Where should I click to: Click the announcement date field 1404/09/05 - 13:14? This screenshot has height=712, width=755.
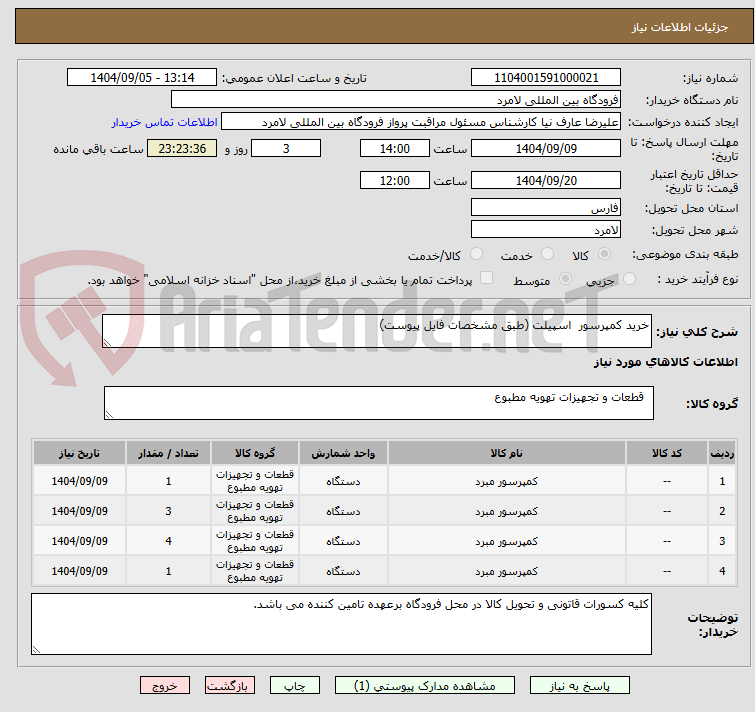pos(142,78)
